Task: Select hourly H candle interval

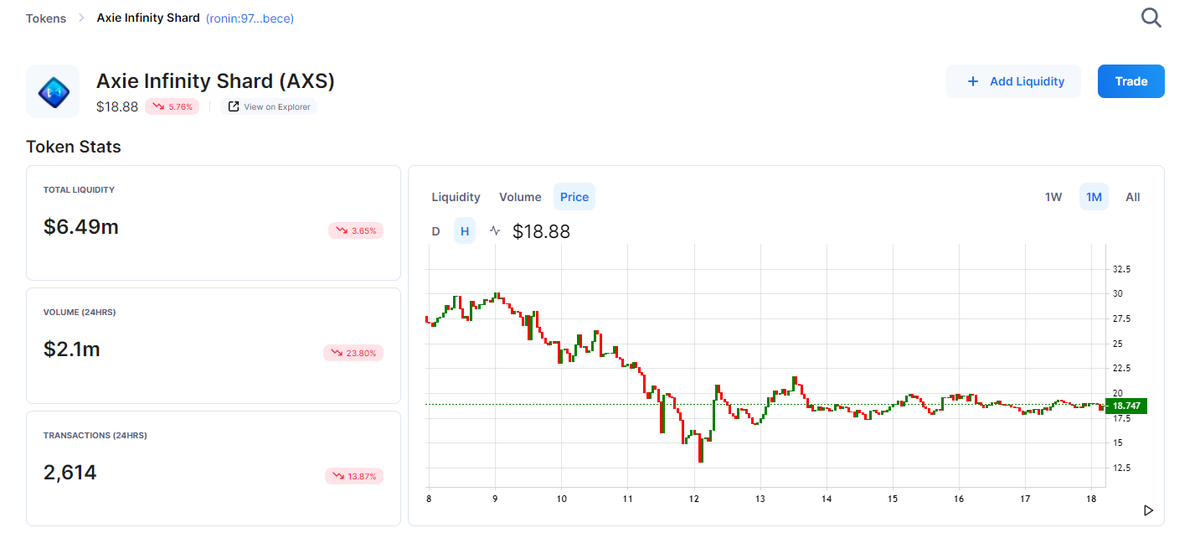Action: [464, 231]
